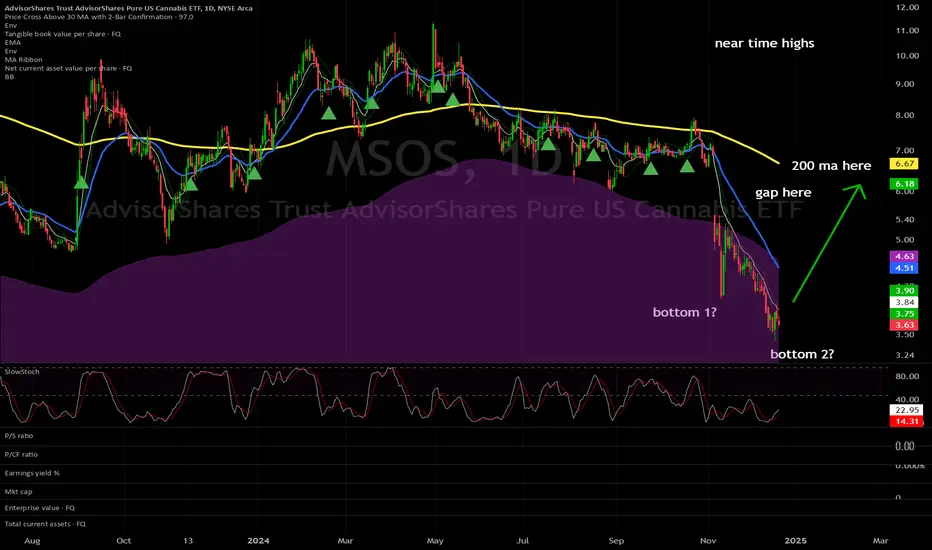Screen dimensions: 932x550
Task: Click the 'near time highs' text annotation
Action: coord(764,43)
